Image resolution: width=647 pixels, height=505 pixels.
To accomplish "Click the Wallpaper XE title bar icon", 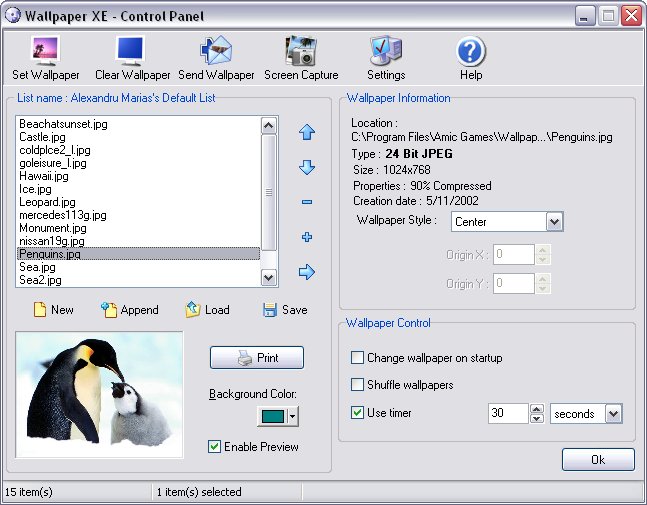I will click(13, 16).
